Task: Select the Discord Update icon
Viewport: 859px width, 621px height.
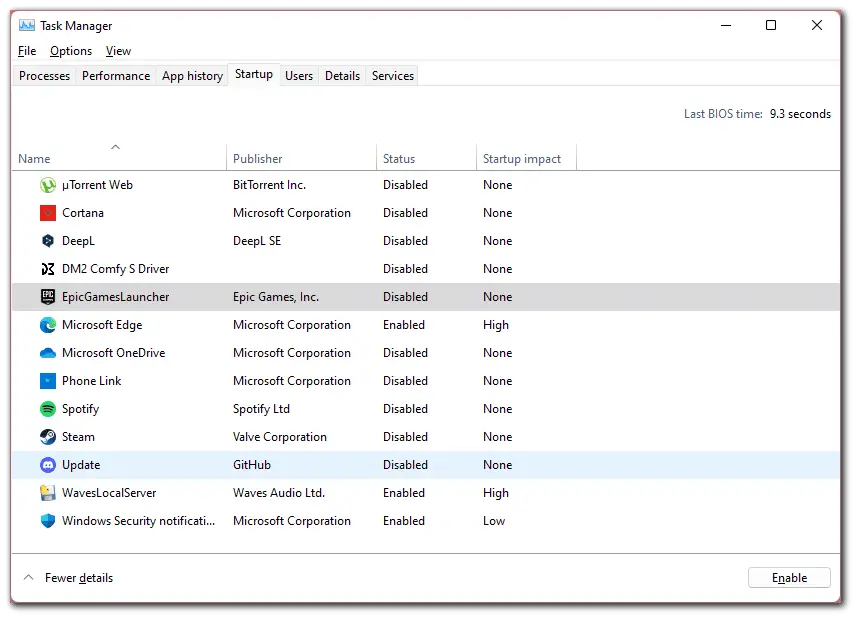Action: pyautogui.click(x=48, y=465)
